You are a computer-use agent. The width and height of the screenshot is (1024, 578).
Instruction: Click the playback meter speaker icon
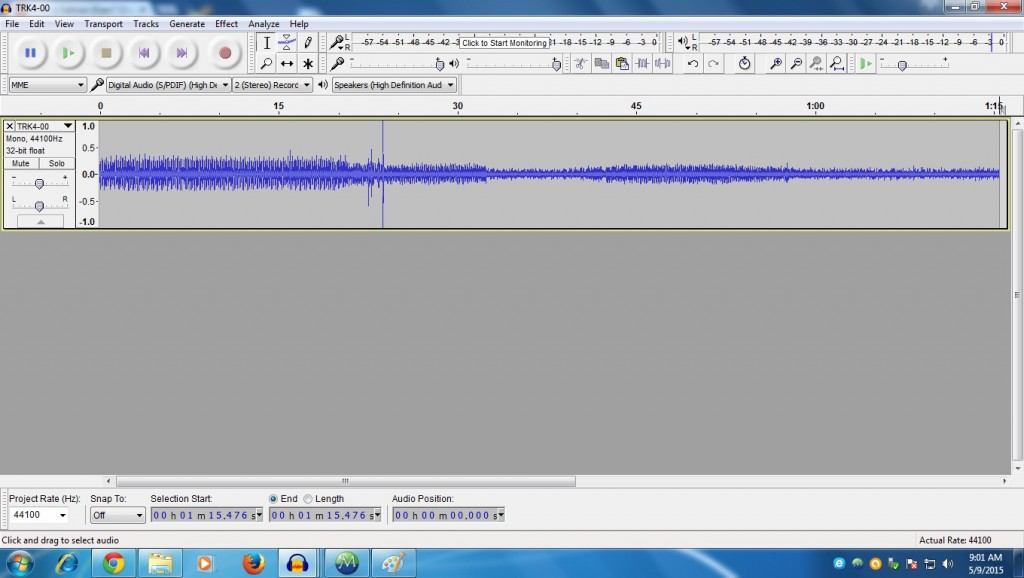click(683, 42)
